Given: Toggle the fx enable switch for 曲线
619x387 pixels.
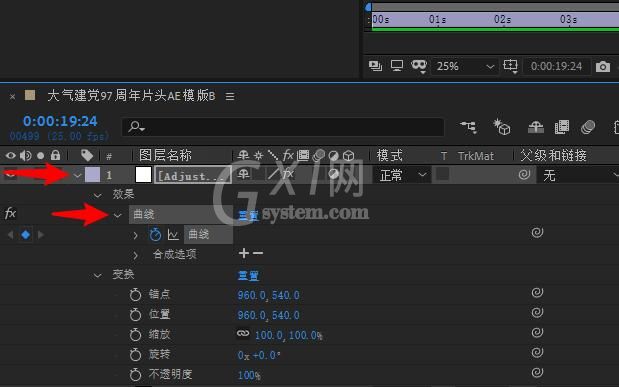Looking at the screenshot, I should coord(10,214).
